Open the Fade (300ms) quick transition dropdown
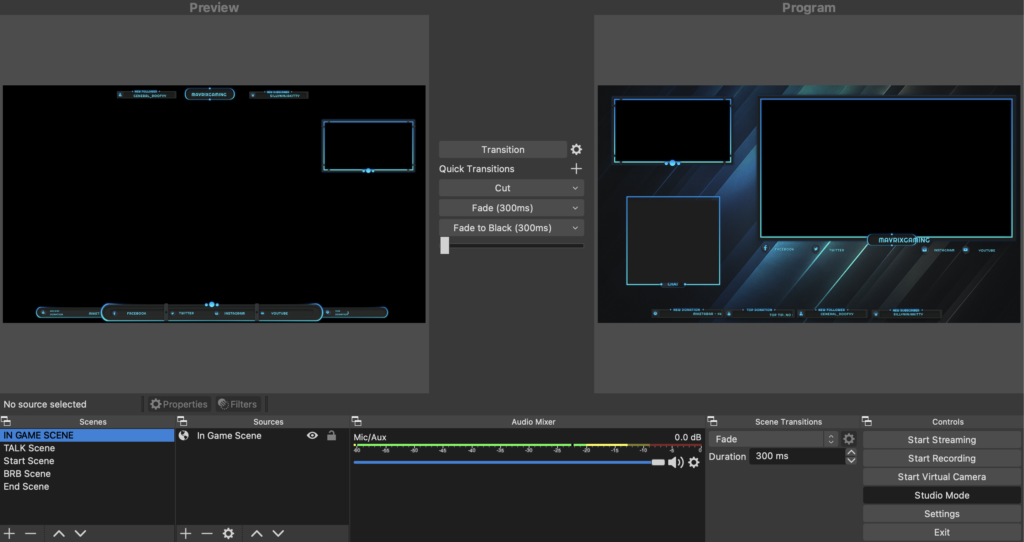The image size is (1024, 542). (x=511, y=208)
